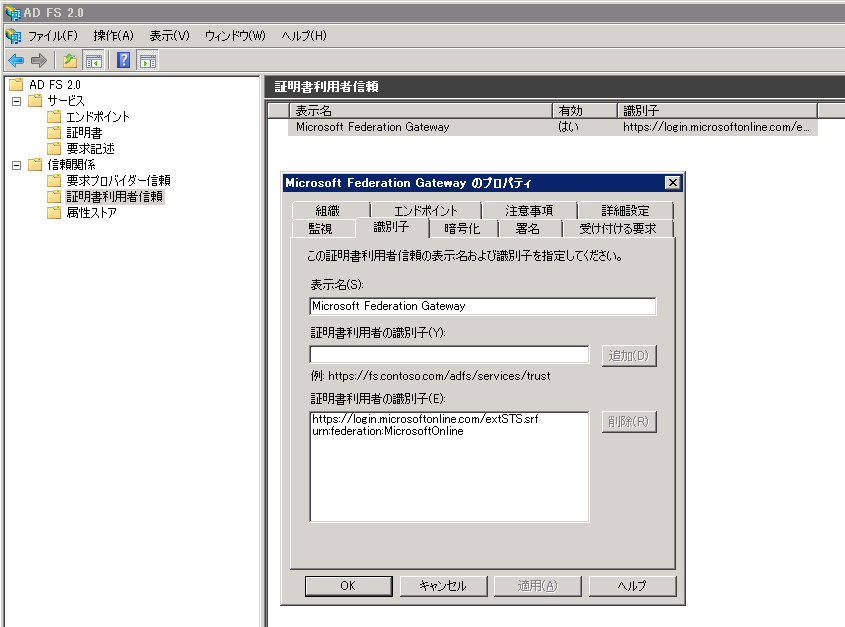The image size is (845, 627).
Task: Click the AD FS 2.0 title bar icon
Action: pyautogui.click(x=12, y=12)
